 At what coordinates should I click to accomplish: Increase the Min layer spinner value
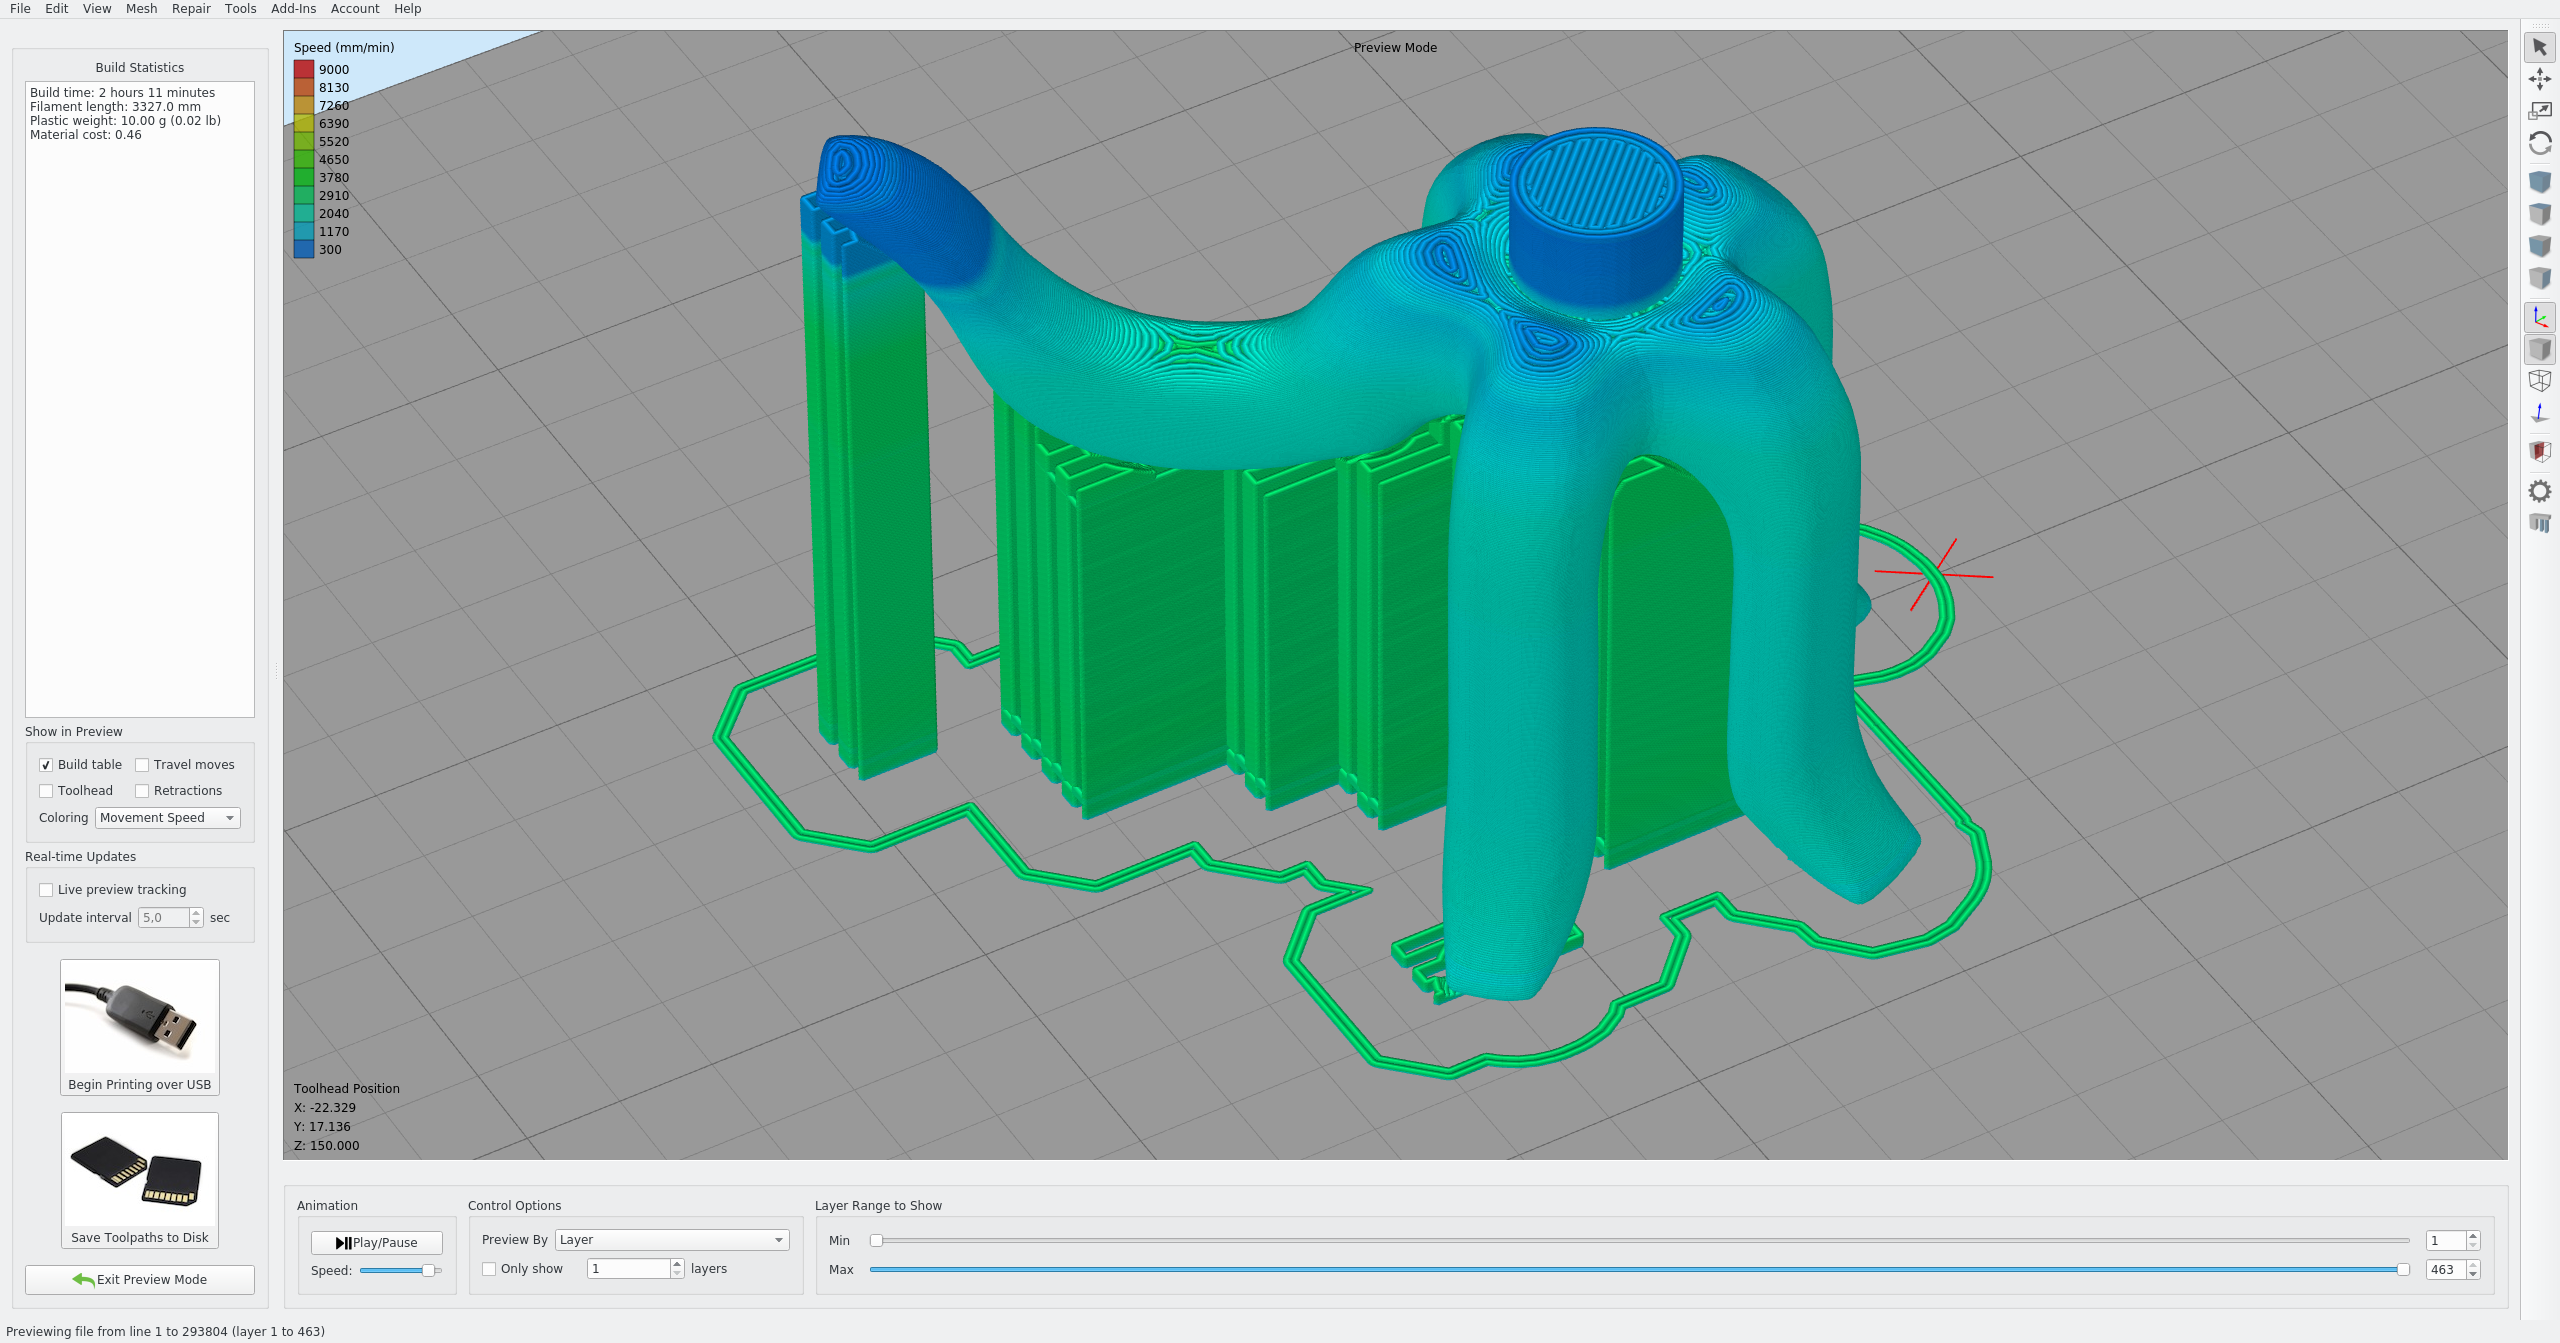click(x=2473, y=1236)
